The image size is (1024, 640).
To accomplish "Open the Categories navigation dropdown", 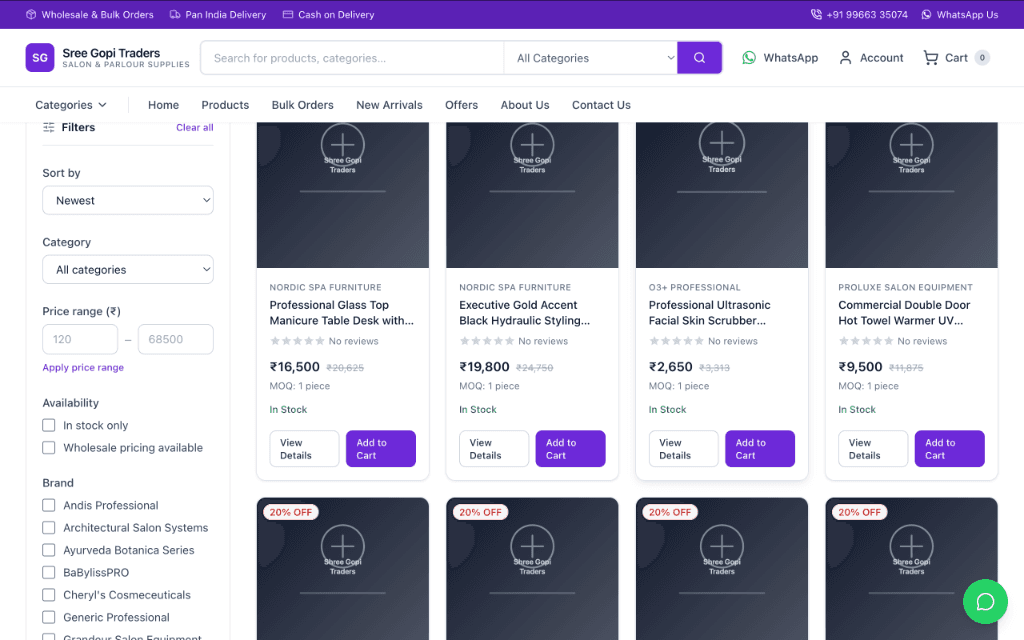I will tap(71, 105).
